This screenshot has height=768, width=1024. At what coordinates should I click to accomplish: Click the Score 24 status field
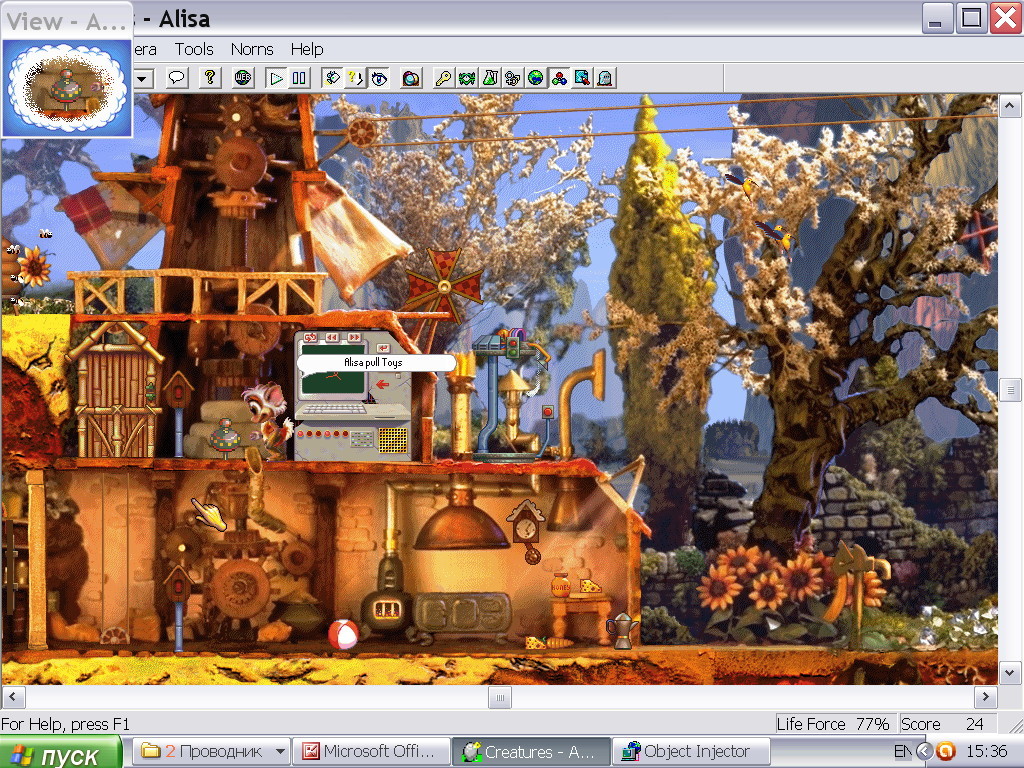tap(946, 724)
